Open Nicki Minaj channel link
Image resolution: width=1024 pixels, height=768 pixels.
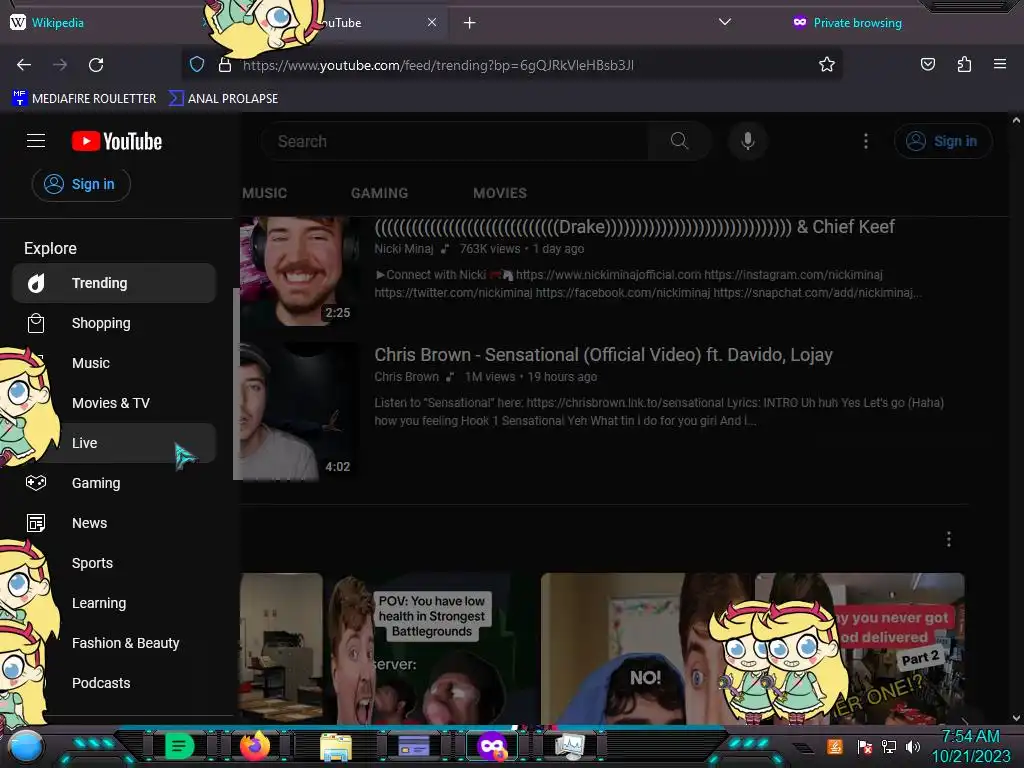pyautogui.click(x=404, y=249)
